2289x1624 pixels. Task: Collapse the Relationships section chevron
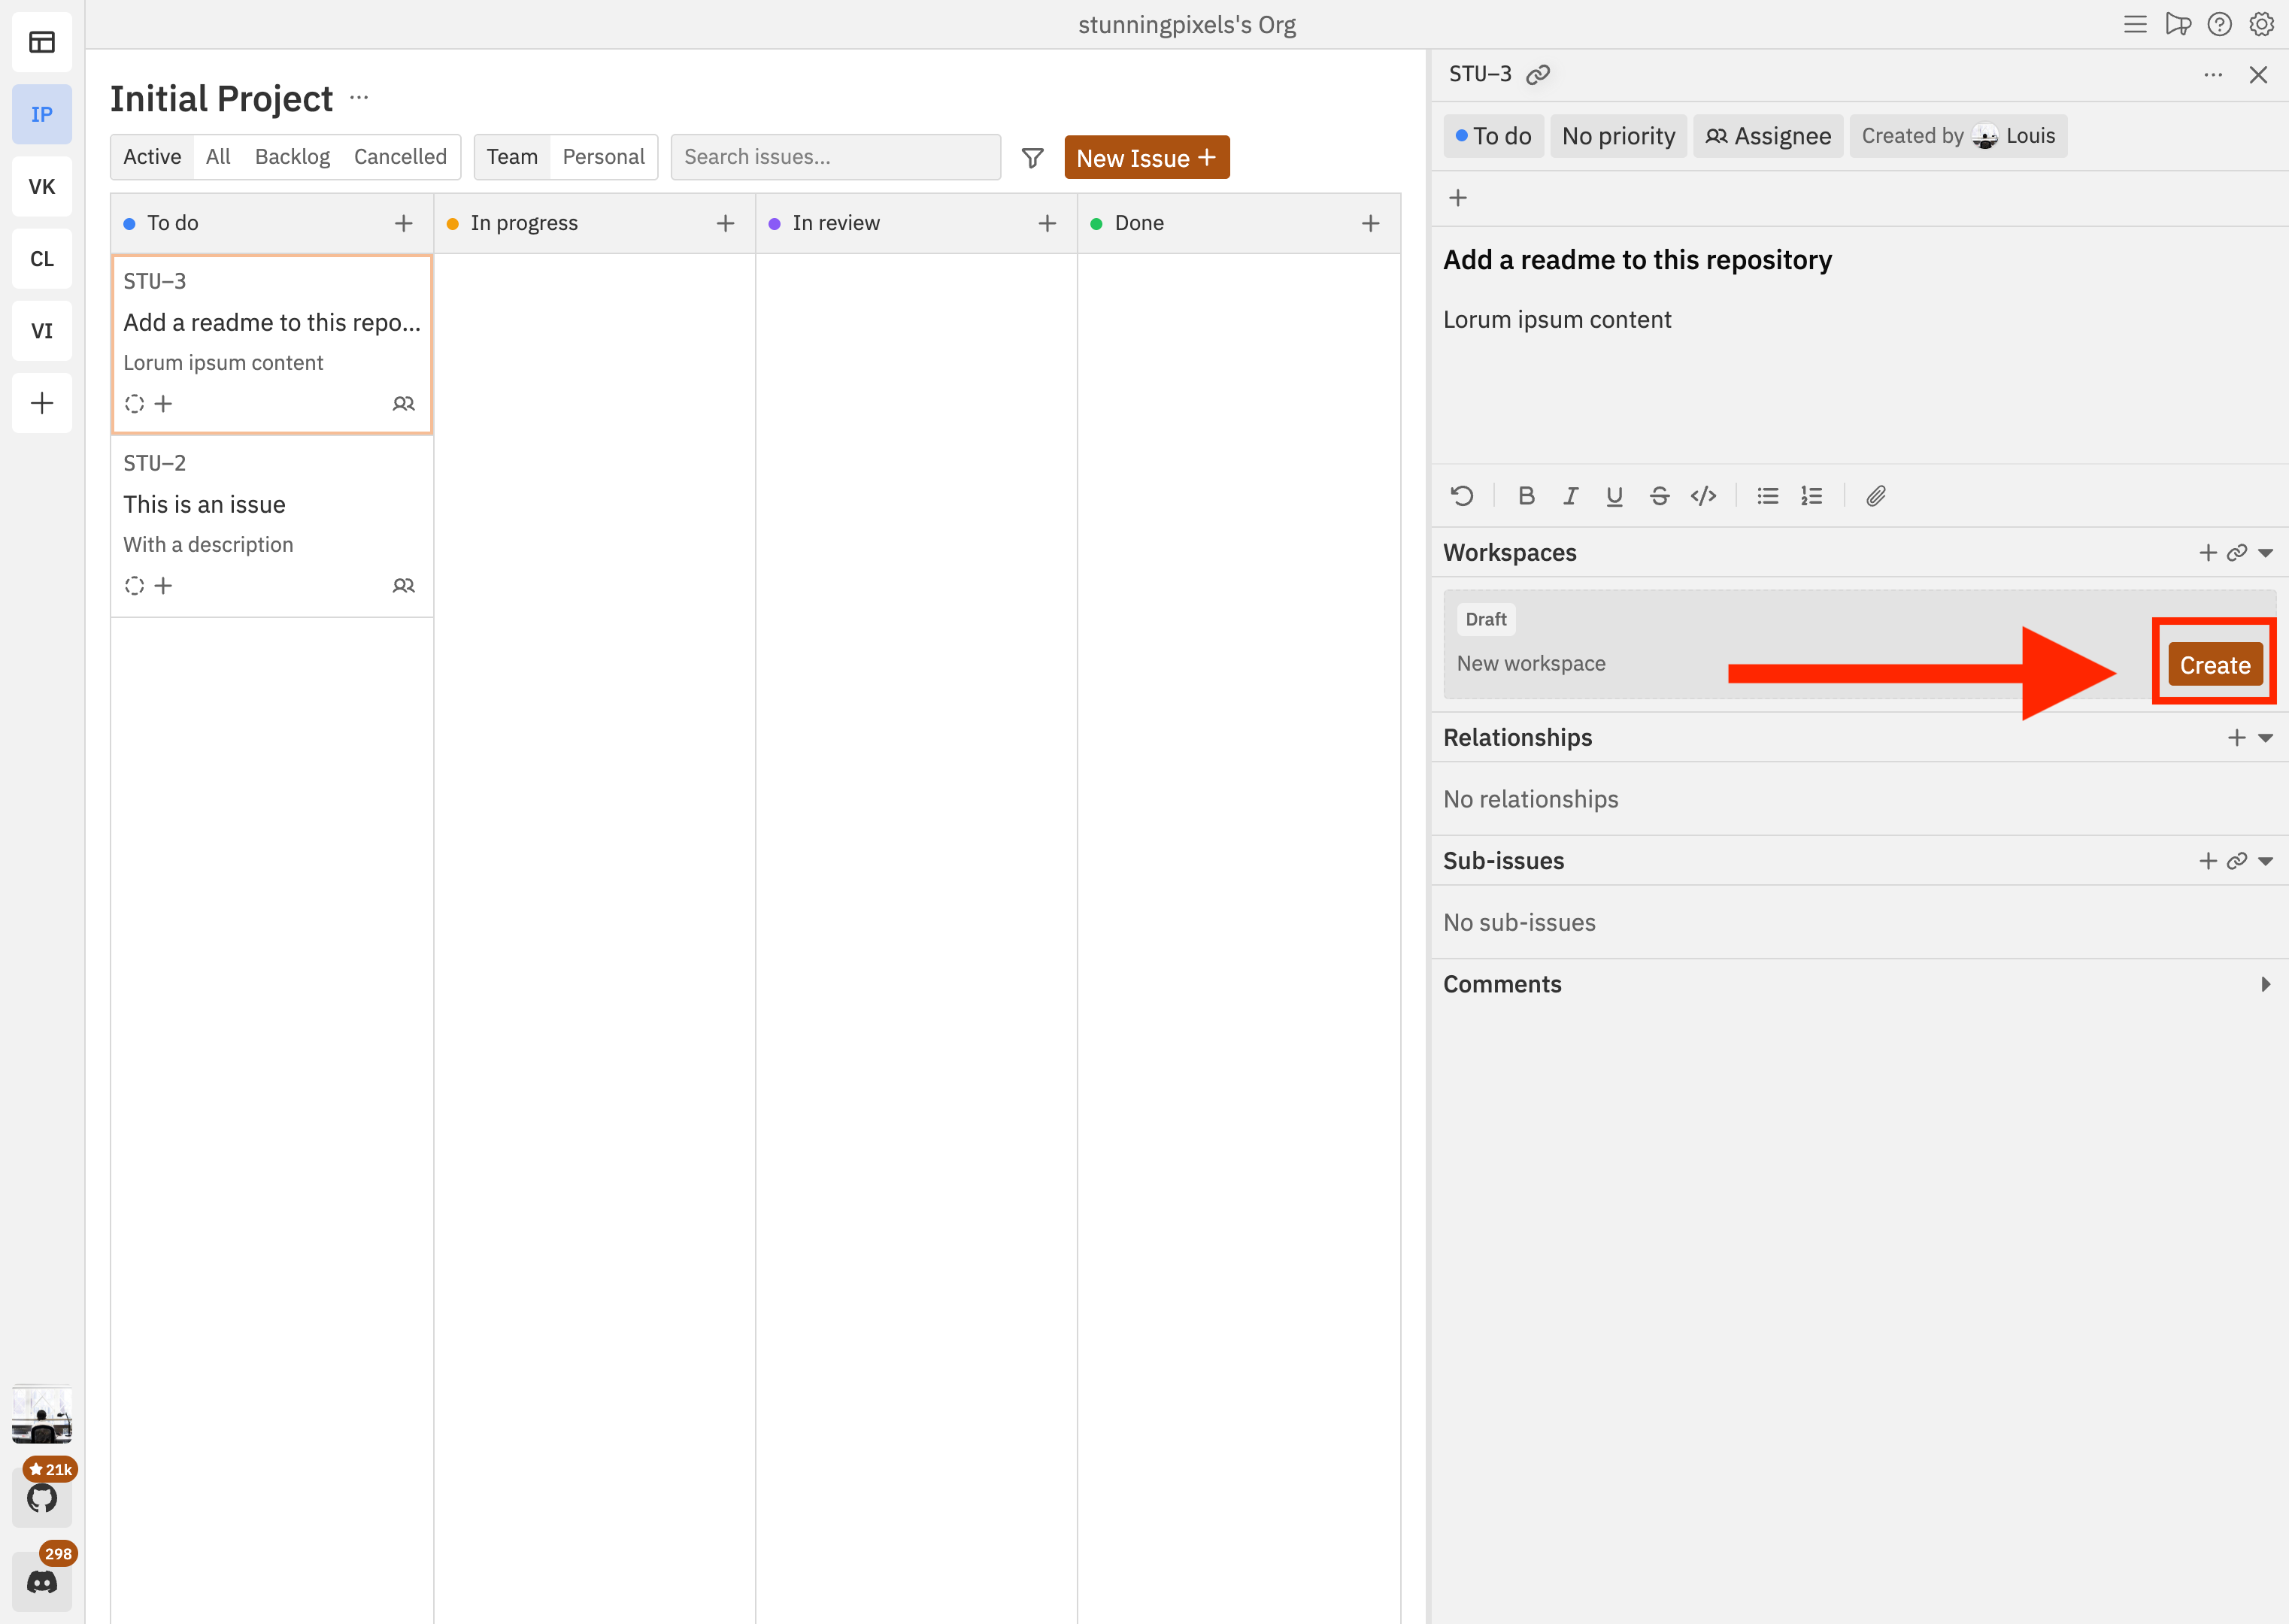[x=2266, y=738]
